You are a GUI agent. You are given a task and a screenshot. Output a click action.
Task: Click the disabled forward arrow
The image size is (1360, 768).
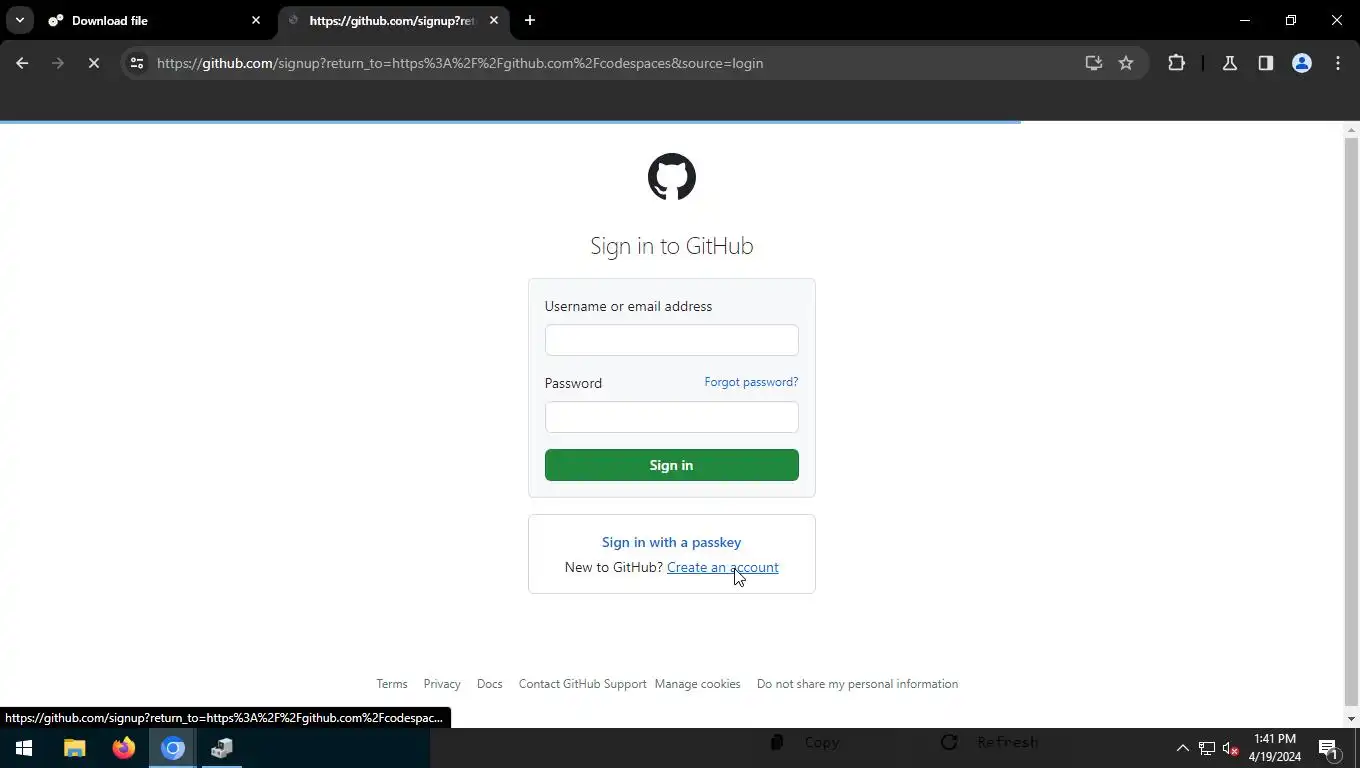click(58, 63)
